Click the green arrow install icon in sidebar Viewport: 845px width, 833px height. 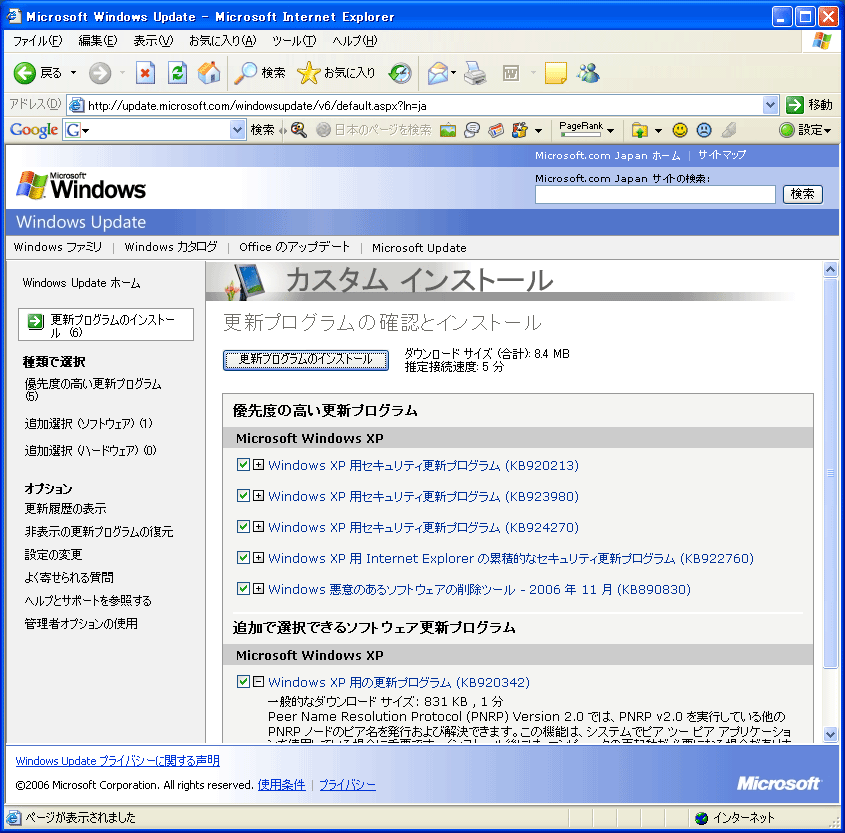36,322
